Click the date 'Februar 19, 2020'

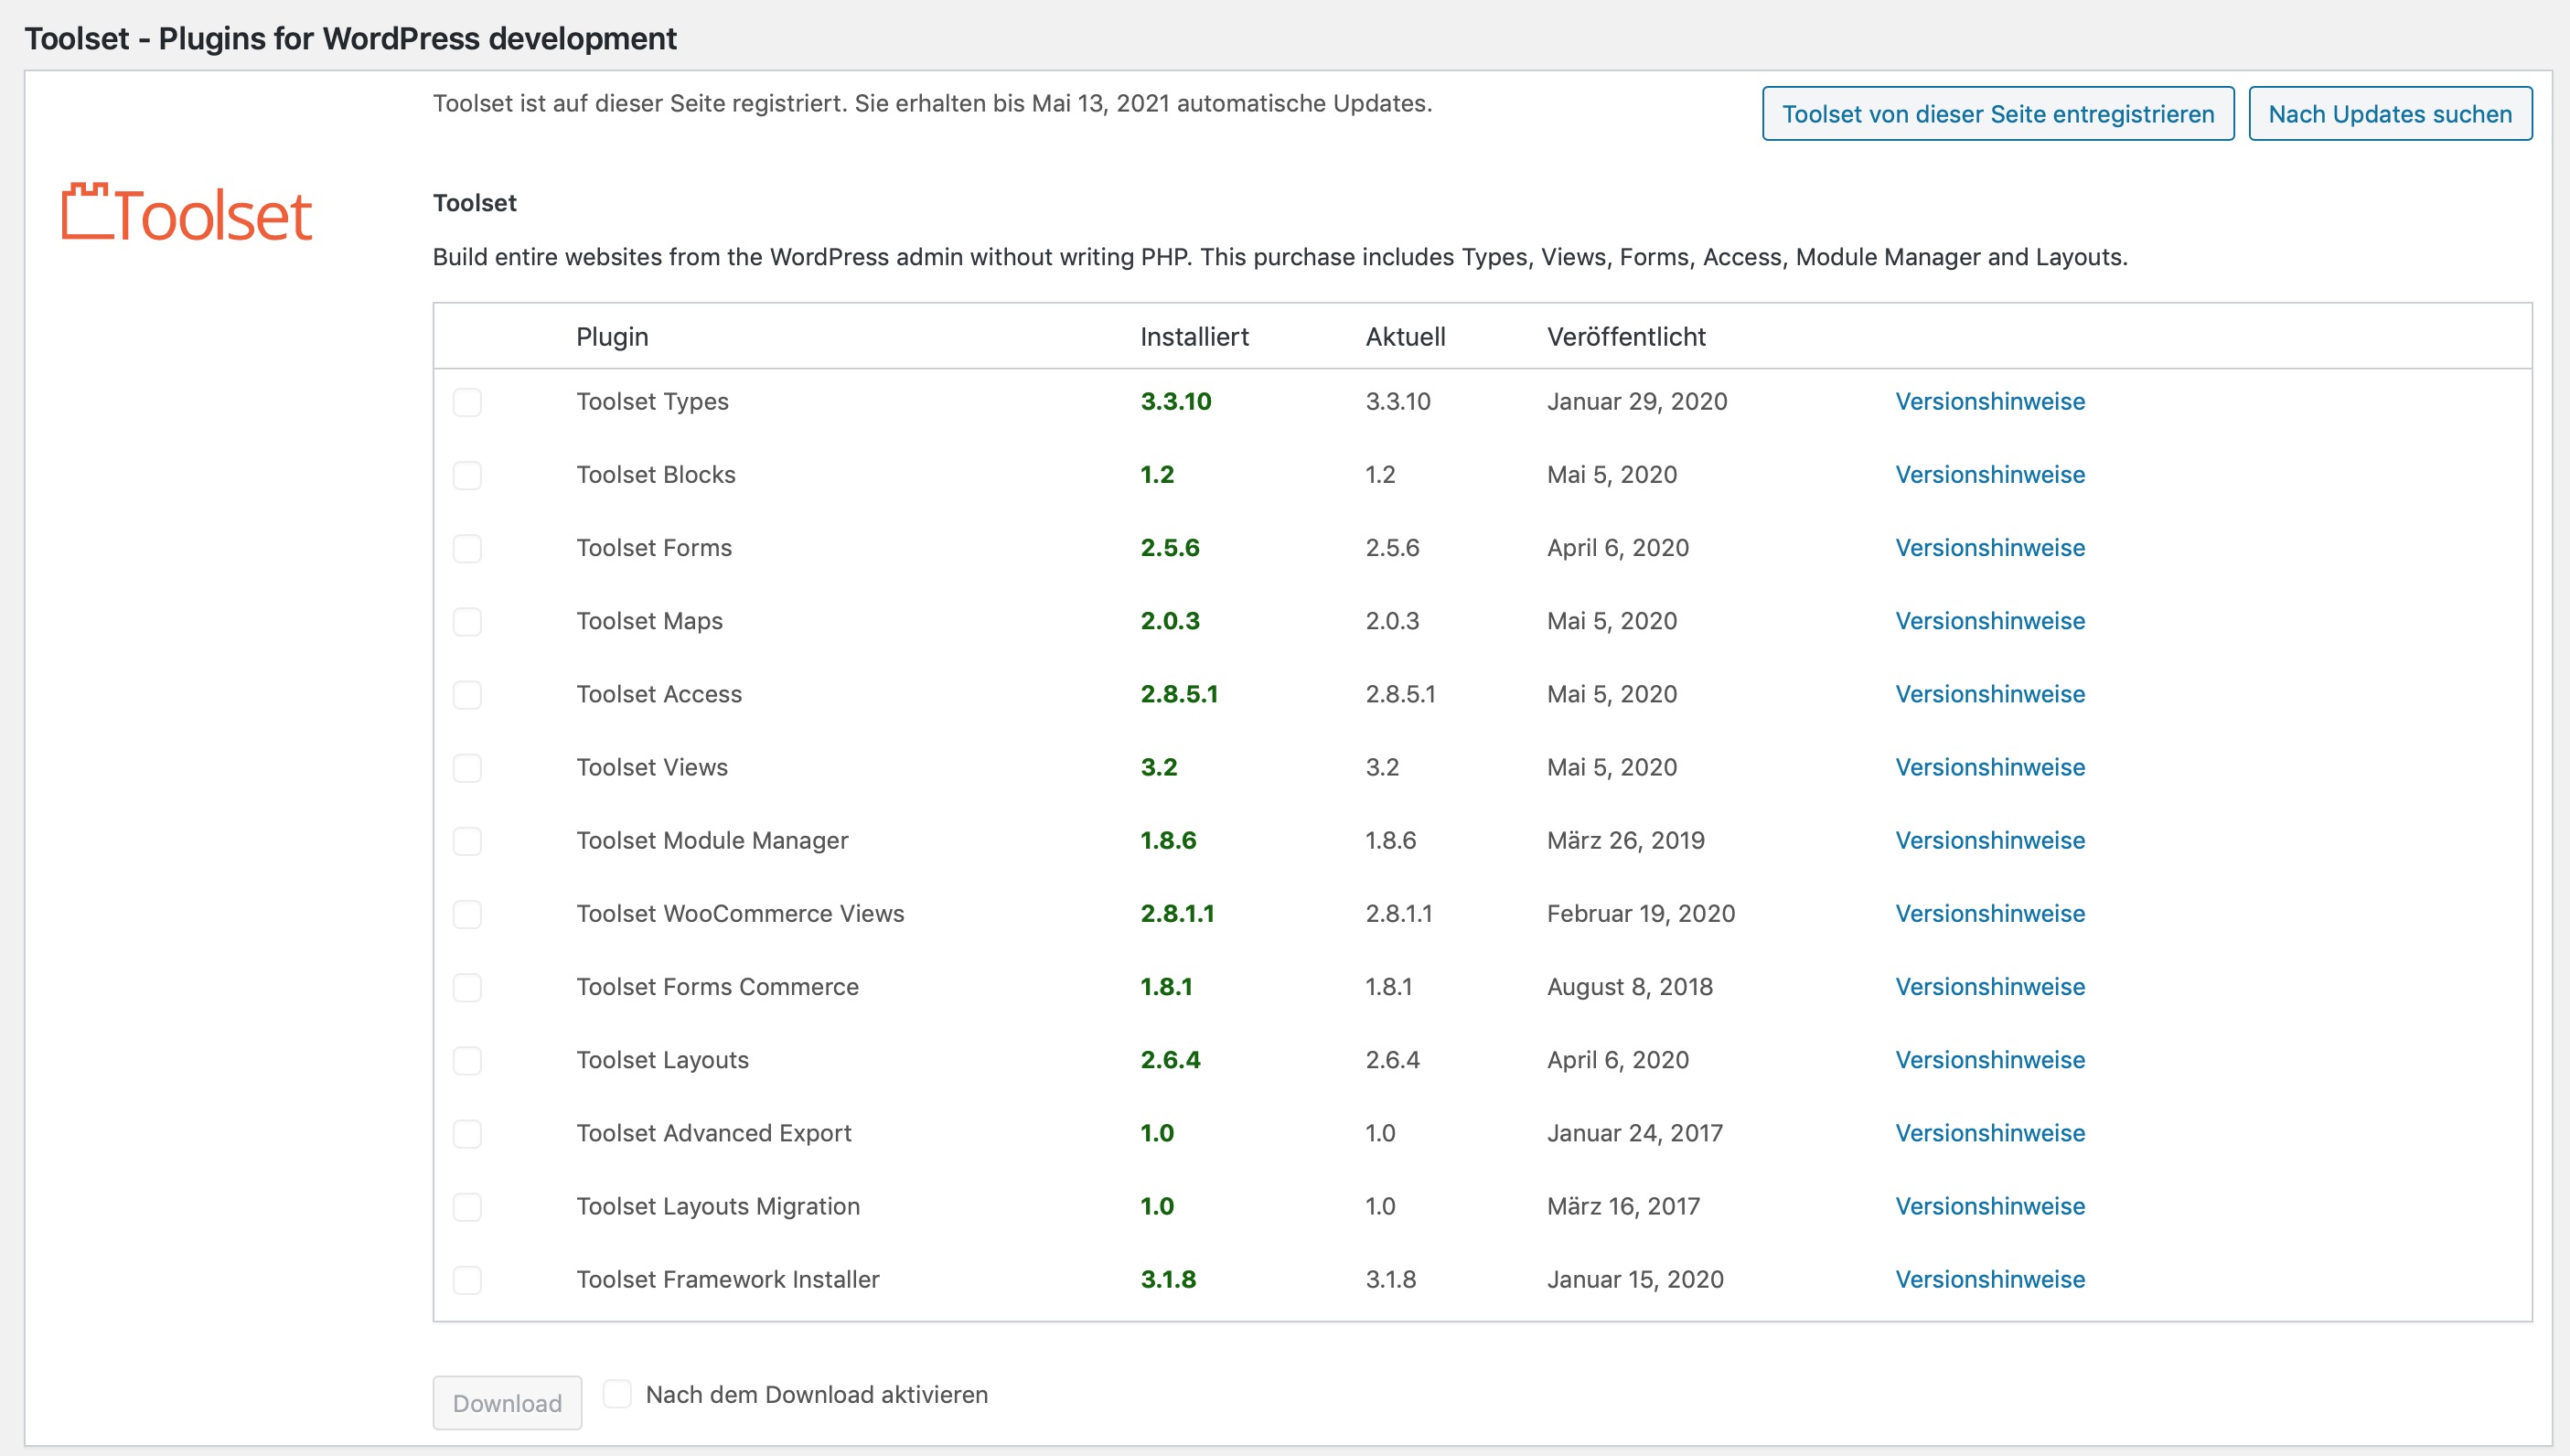(1641, 913)
